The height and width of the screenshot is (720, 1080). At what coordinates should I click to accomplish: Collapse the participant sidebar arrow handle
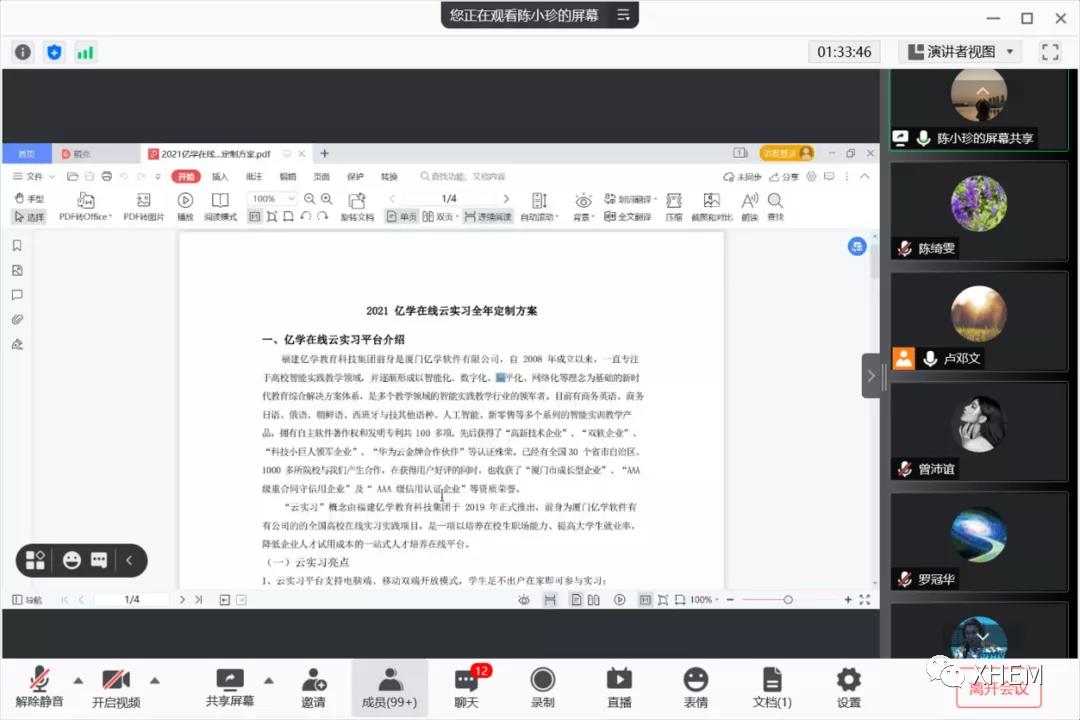point(871,376)
